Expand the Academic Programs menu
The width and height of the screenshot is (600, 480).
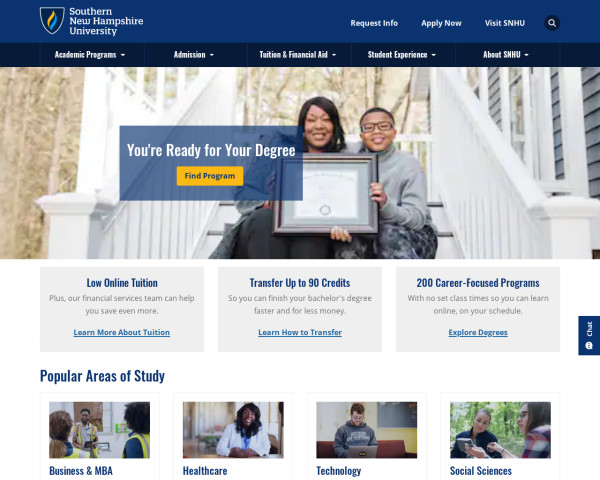(x=90, y=55)
